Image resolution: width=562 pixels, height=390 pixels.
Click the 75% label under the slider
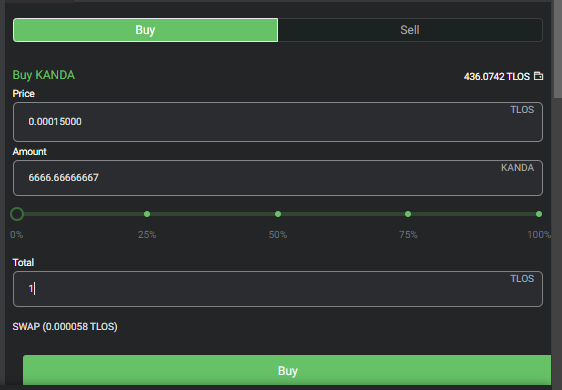click(x=408, y=235)
